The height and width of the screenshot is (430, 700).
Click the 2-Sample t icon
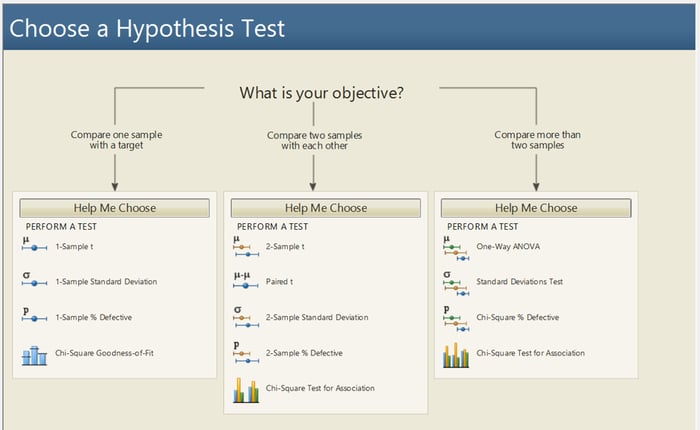click(245, 246)
